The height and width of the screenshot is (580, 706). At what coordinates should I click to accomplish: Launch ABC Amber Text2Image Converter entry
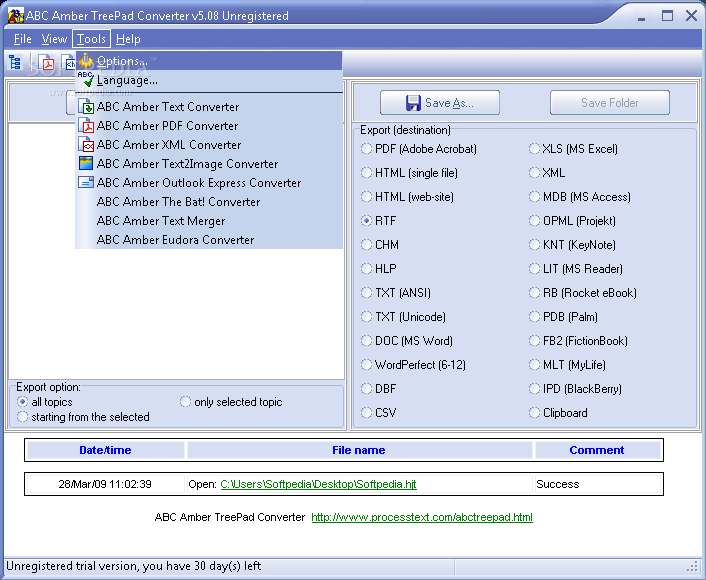pyautogui.click(x=209, y=163)
